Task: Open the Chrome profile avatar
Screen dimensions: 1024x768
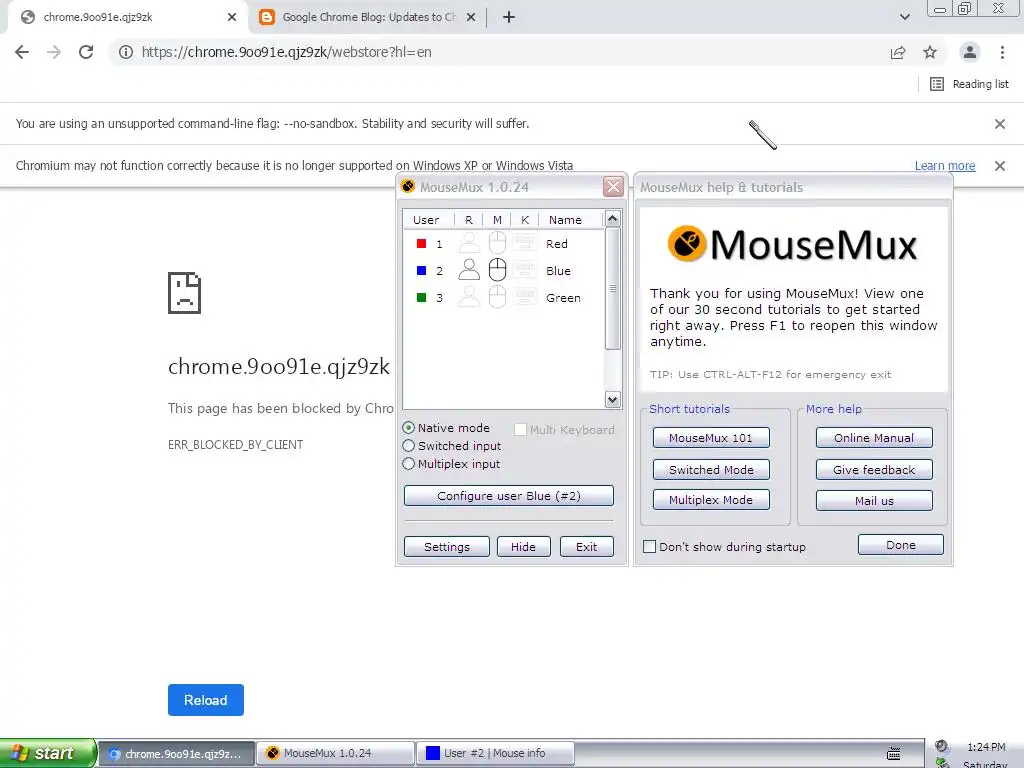Action: [x=970, y=52]
